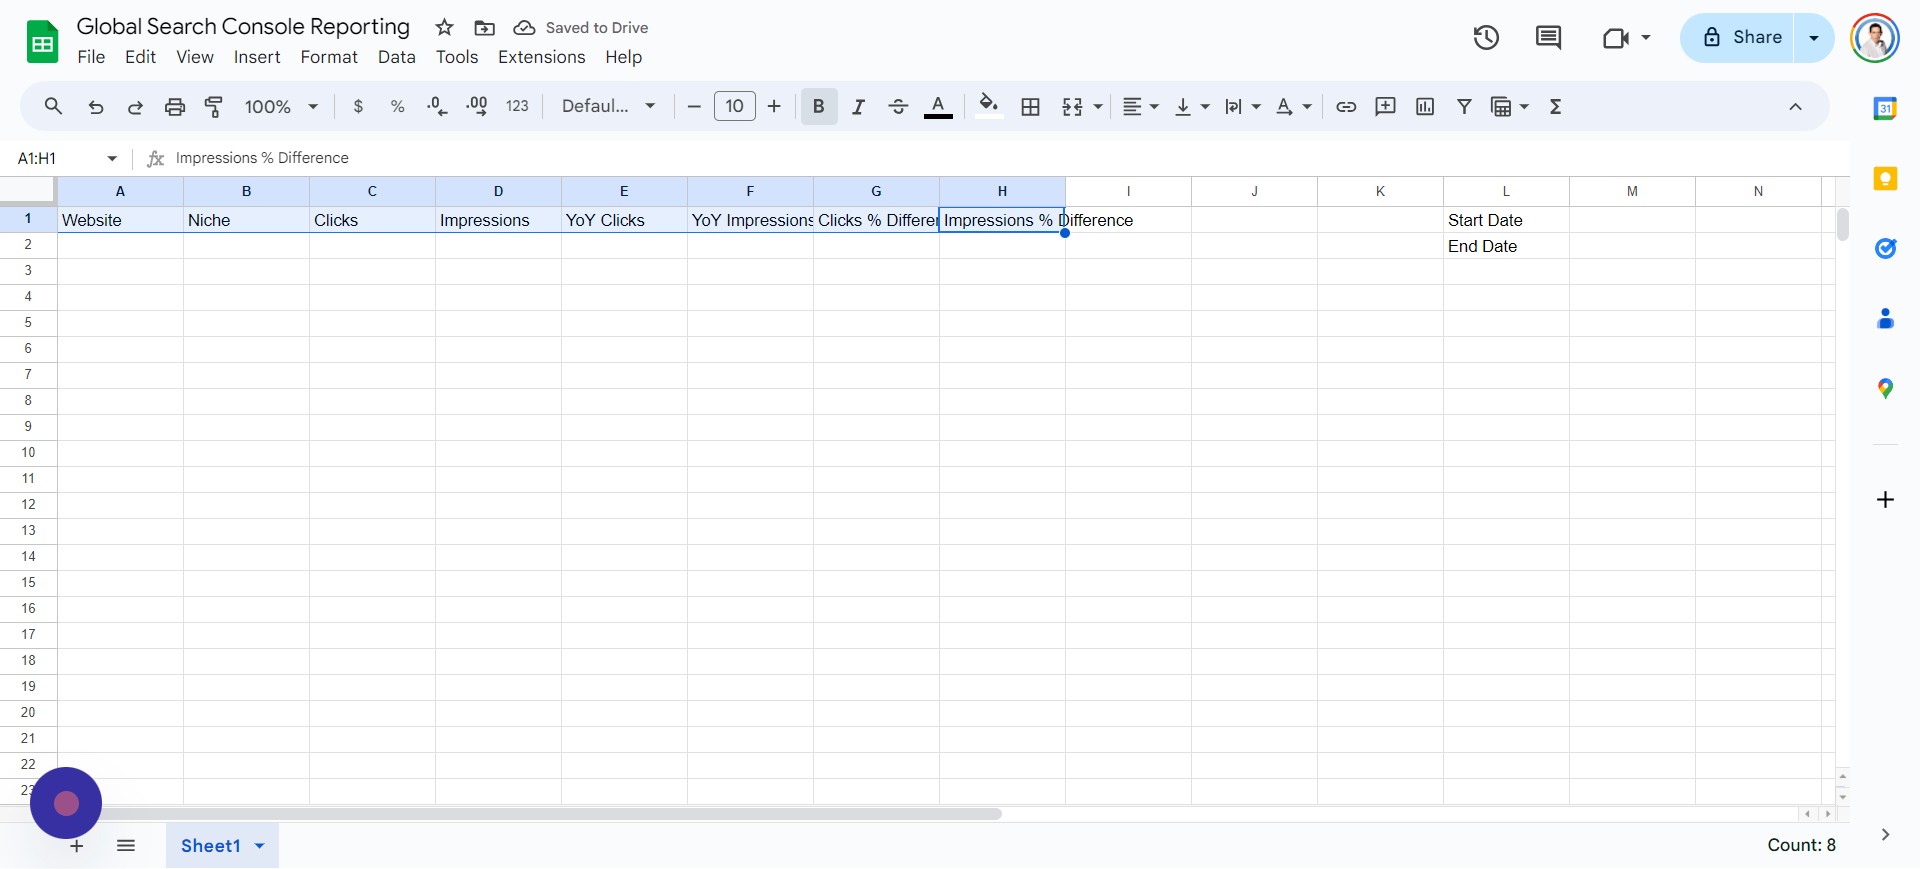Image resolution: width=1920 pixels, height=869 pixels.
Task: Open version history clock icon
Action: tap(1486, 38)
